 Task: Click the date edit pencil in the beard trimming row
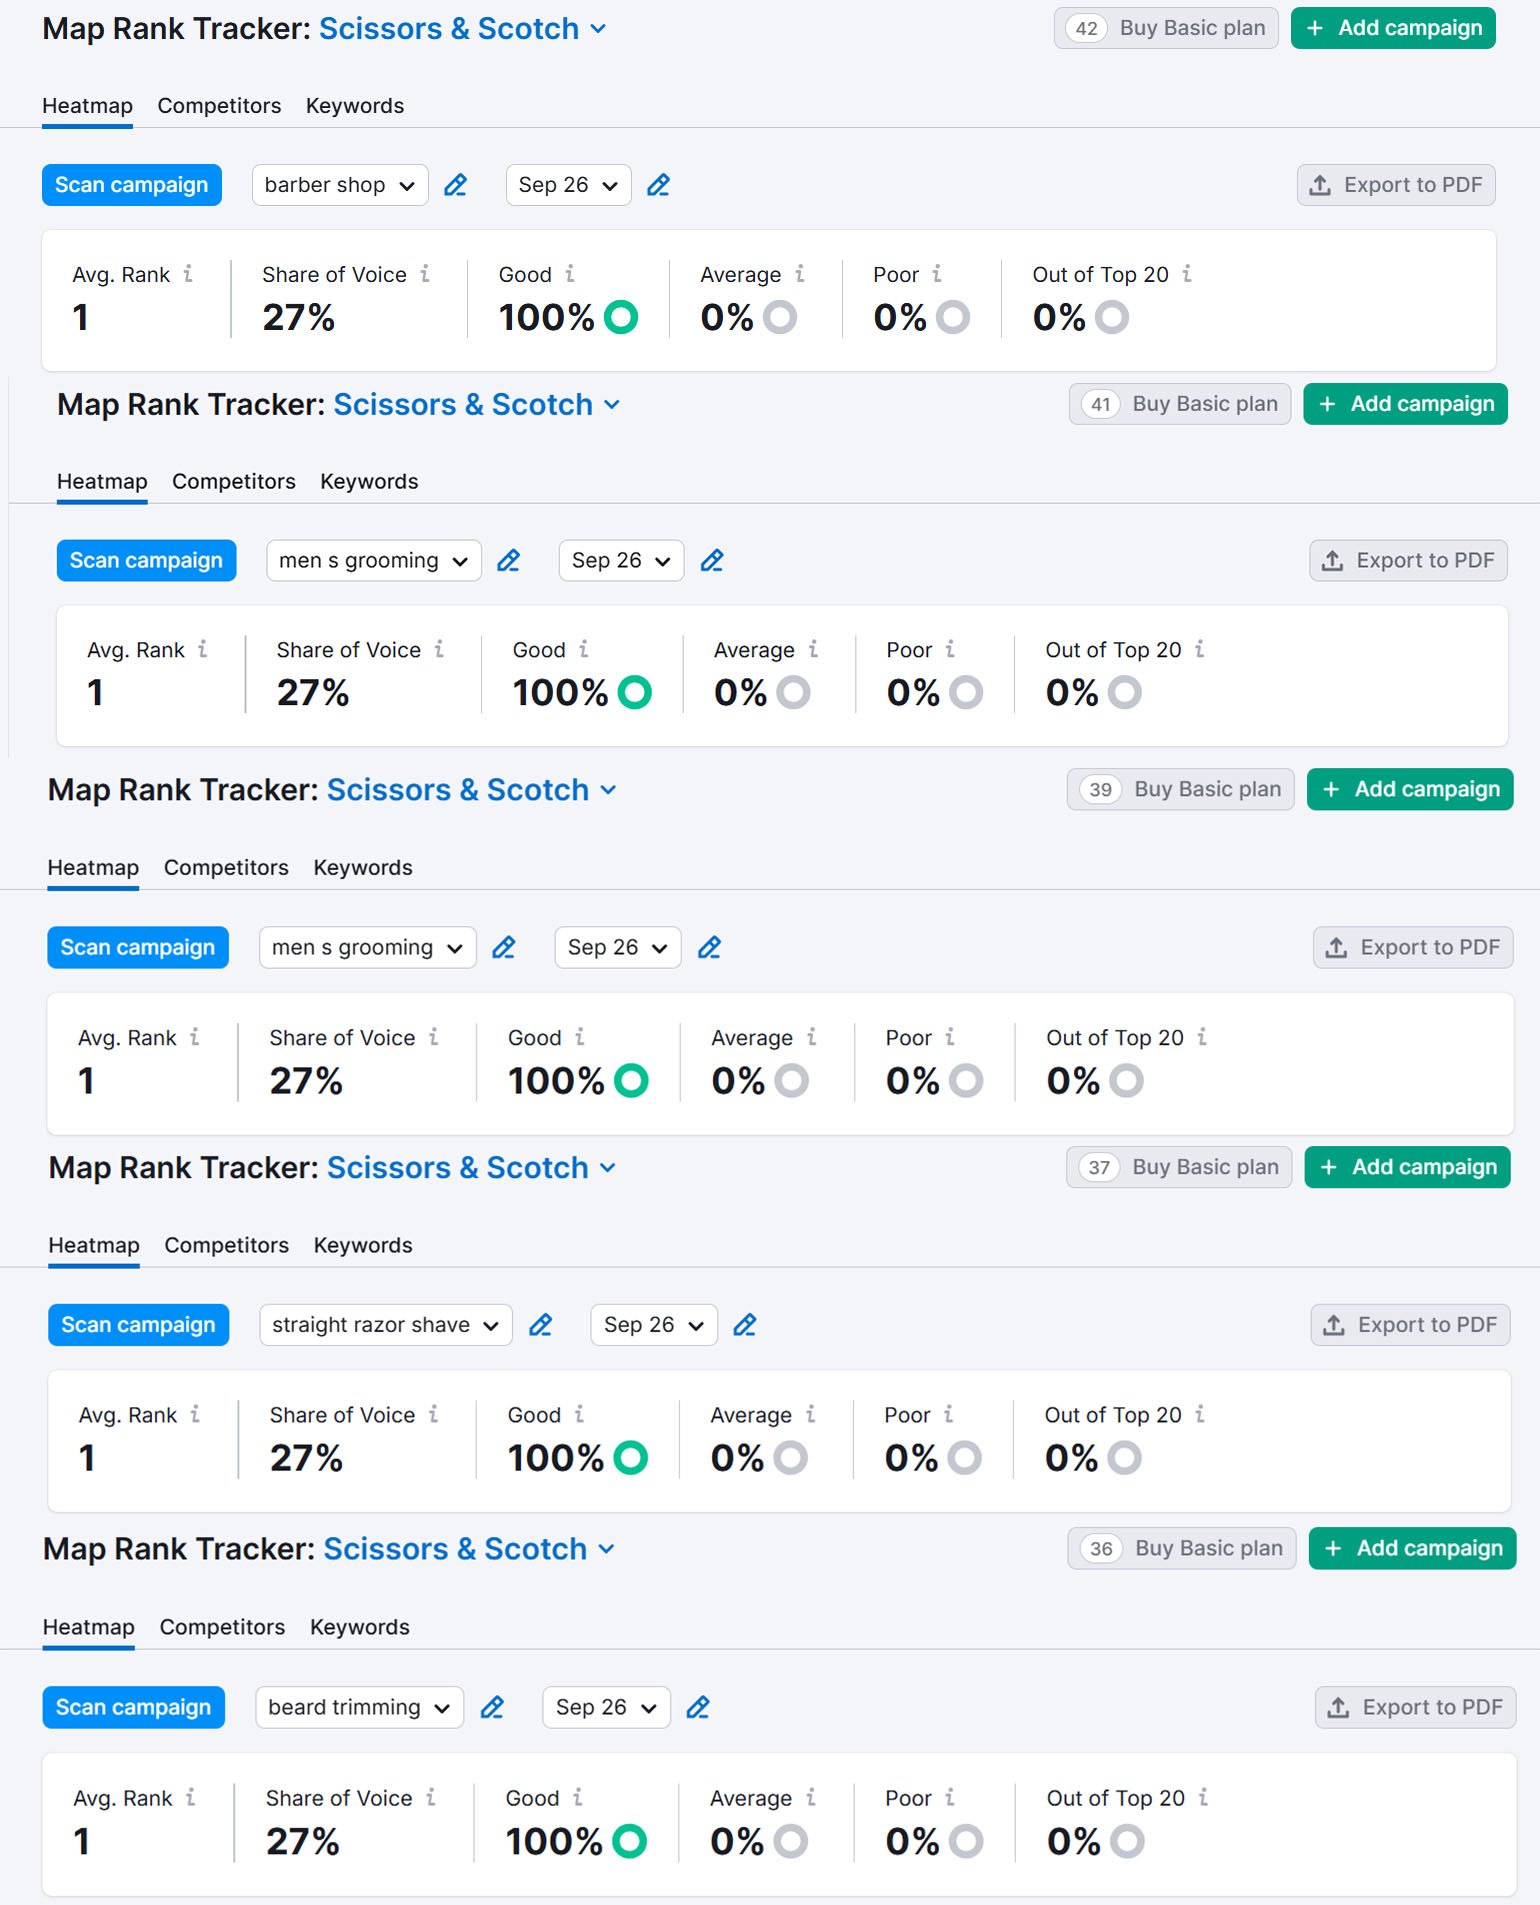[x=698, y=1708]
